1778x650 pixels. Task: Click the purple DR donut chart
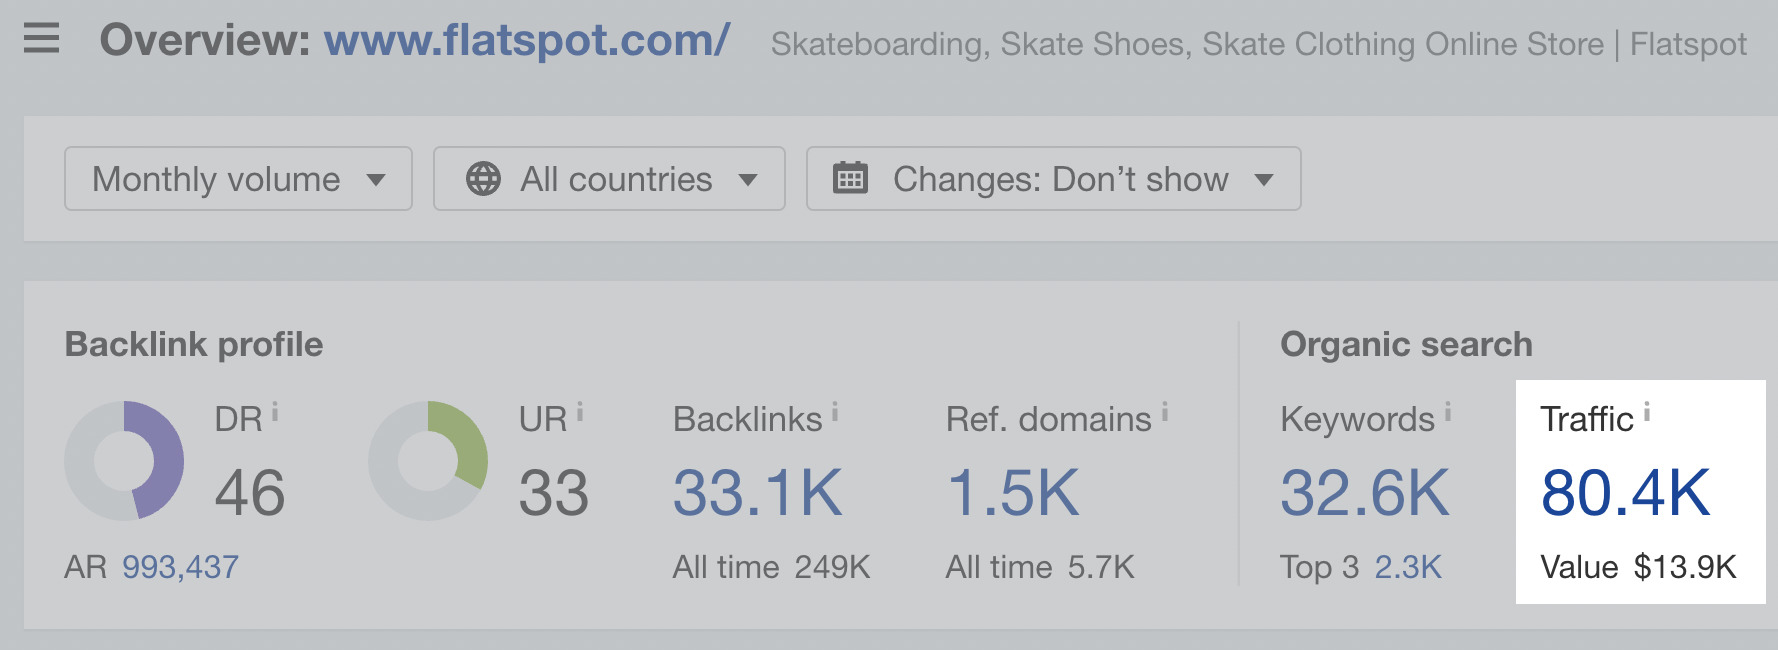124,461
